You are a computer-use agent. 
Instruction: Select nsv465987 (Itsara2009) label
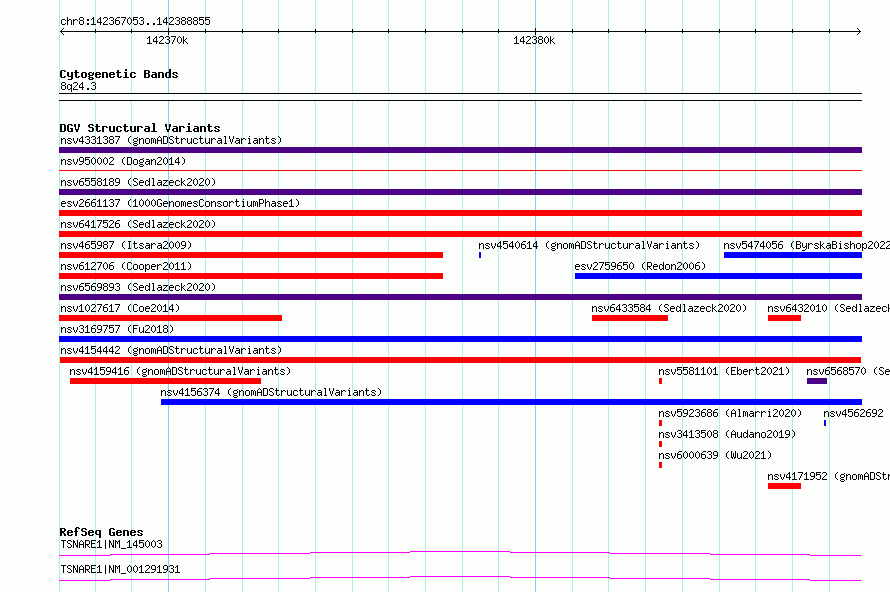click(126, 245)
